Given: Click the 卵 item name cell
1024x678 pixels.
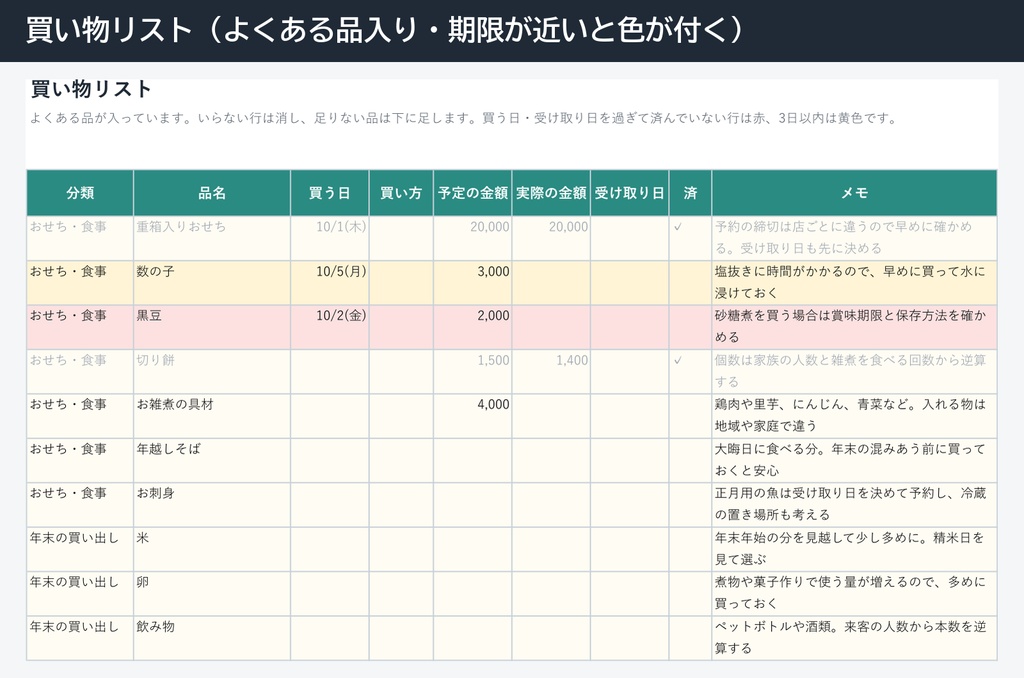Looking at the screenshot, I should (212, 594).
